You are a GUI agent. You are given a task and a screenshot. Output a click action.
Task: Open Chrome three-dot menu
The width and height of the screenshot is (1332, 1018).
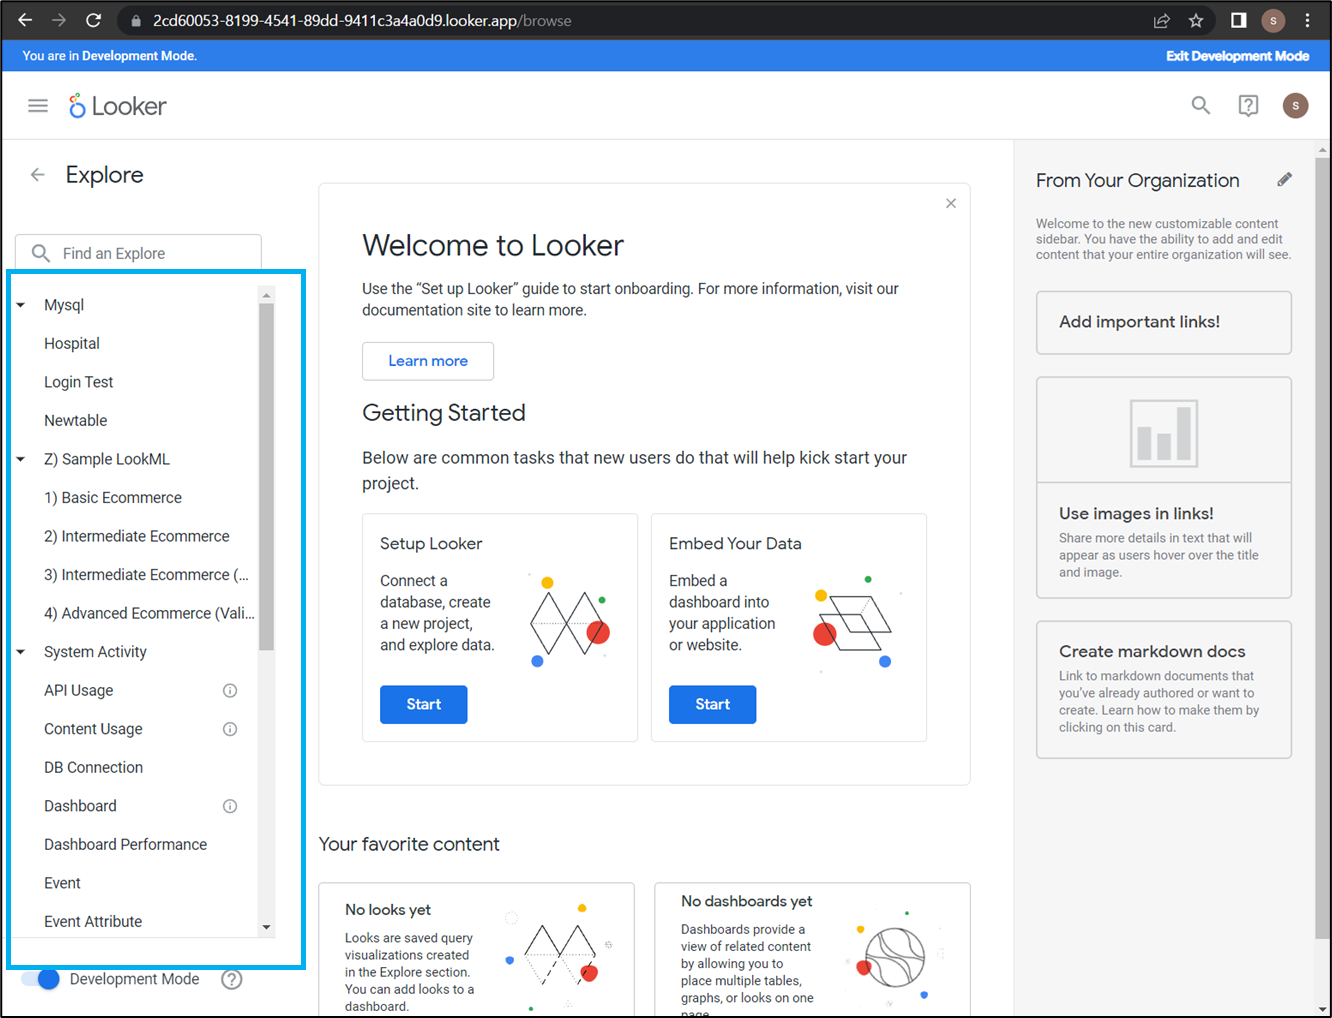click(1307, 20)
